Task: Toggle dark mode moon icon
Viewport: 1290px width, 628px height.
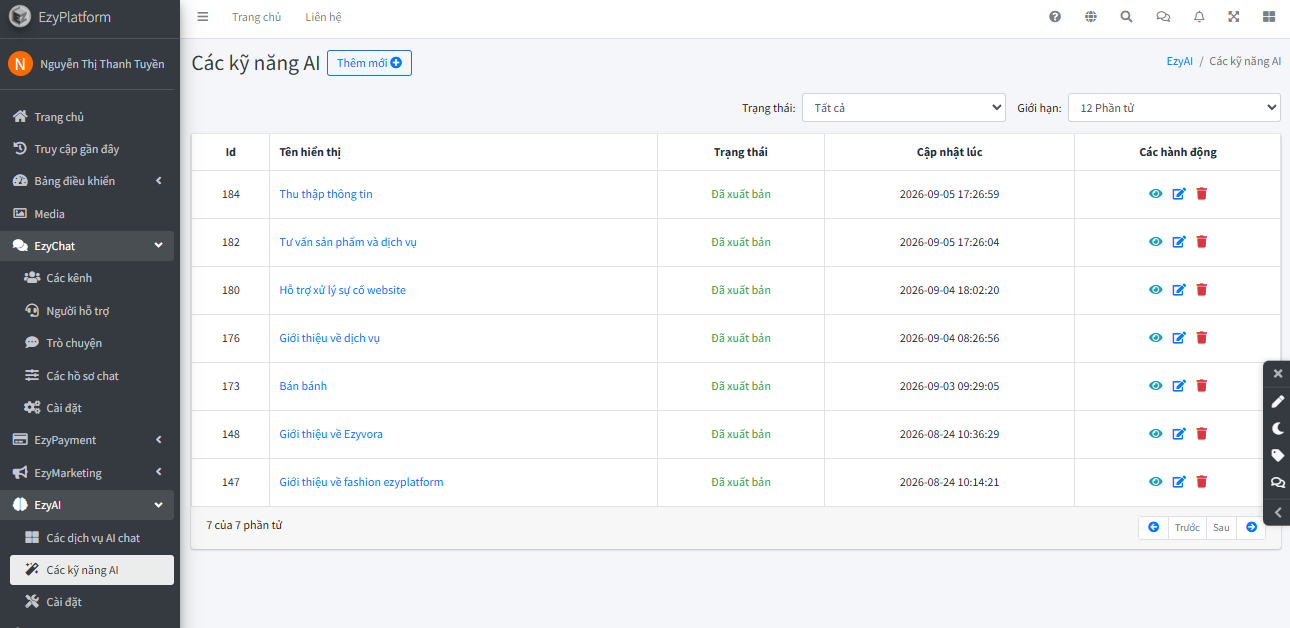Action: [x=1277, y=428]
